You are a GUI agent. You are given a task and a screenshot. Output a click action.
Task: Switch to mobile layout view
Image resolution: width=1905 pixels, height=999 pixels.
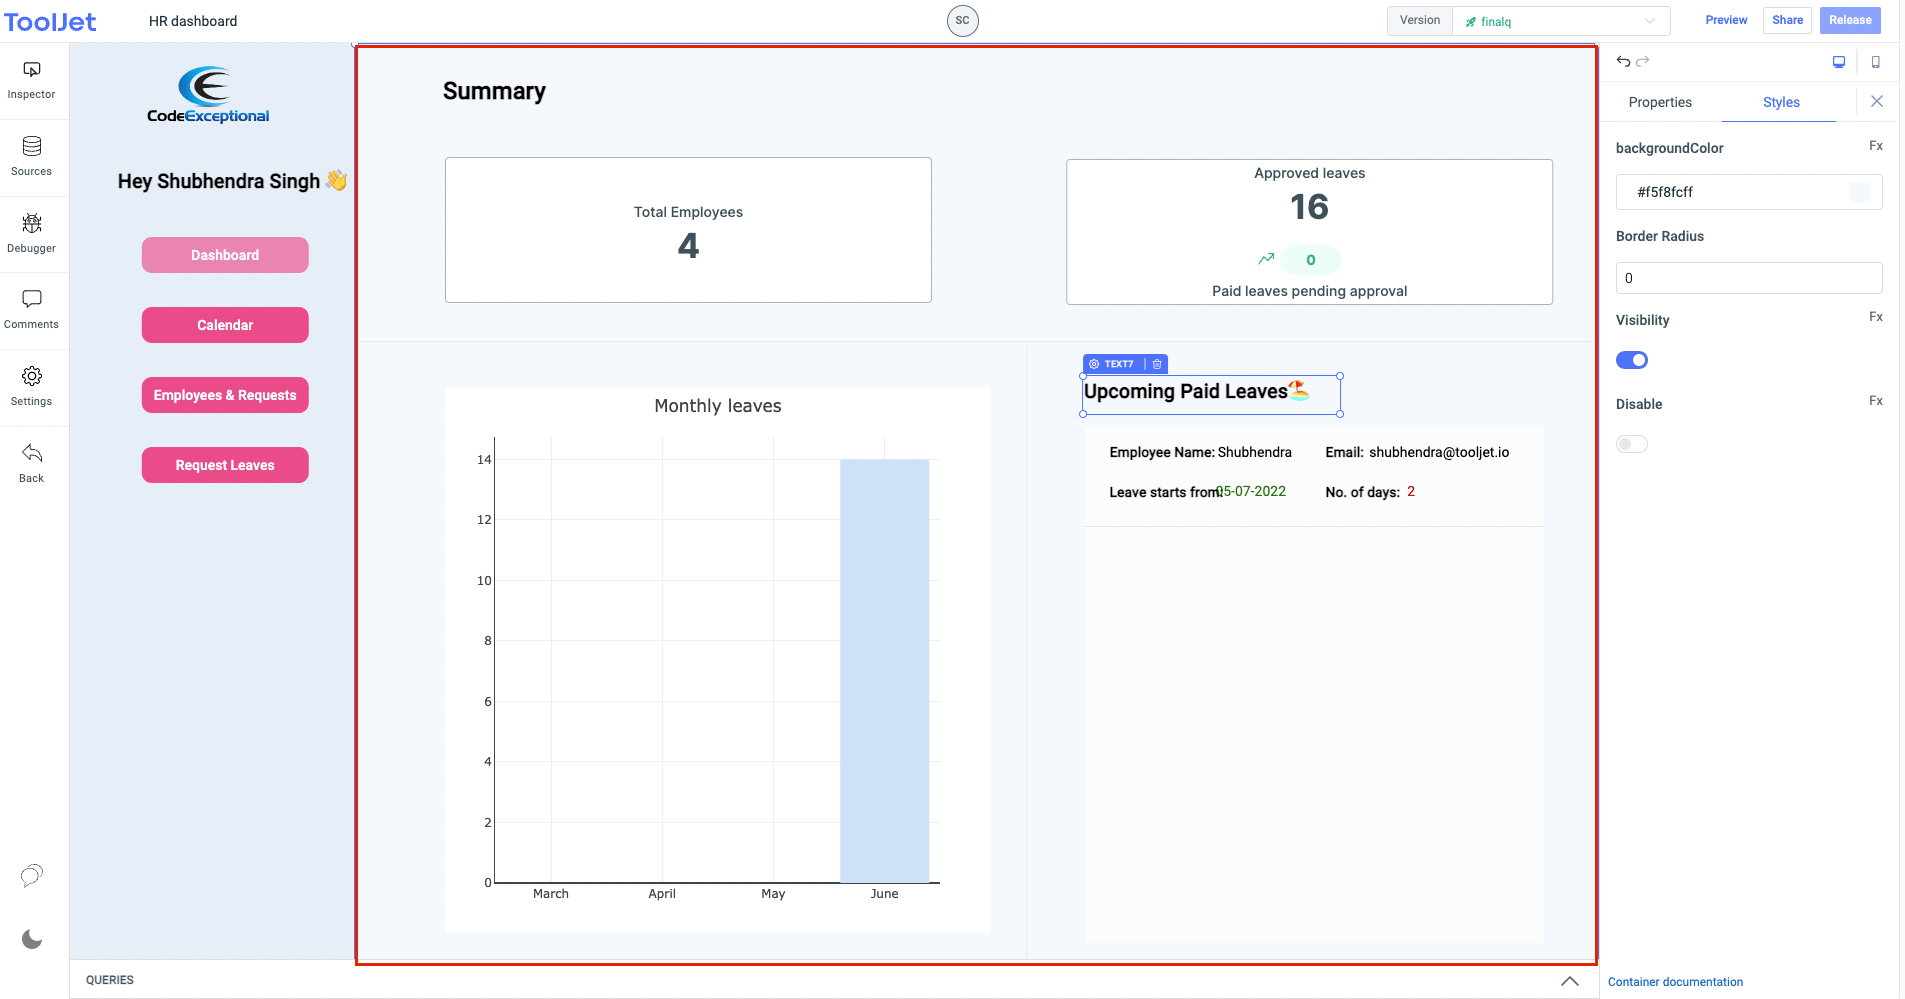(x=1877, y=61)
